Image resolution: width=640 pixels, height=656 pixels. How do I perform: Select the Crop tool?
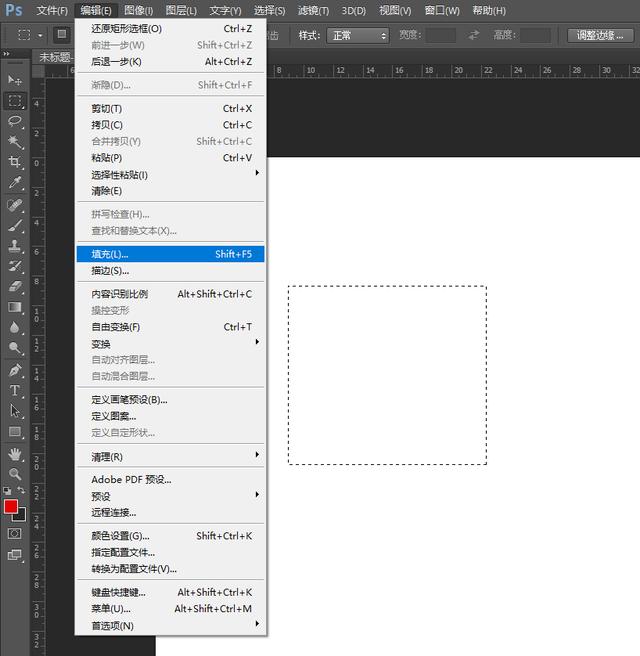(15, 162)
